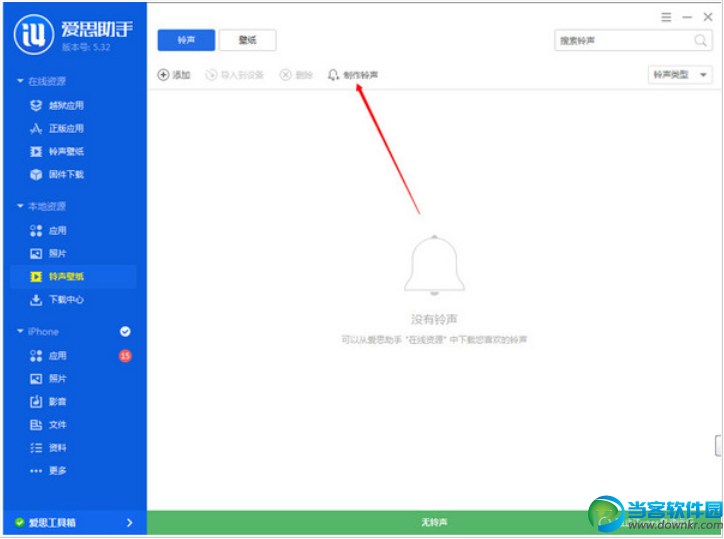724x539 pixels.
Task: Click the search magnifier icon
Action: (700, 41)
